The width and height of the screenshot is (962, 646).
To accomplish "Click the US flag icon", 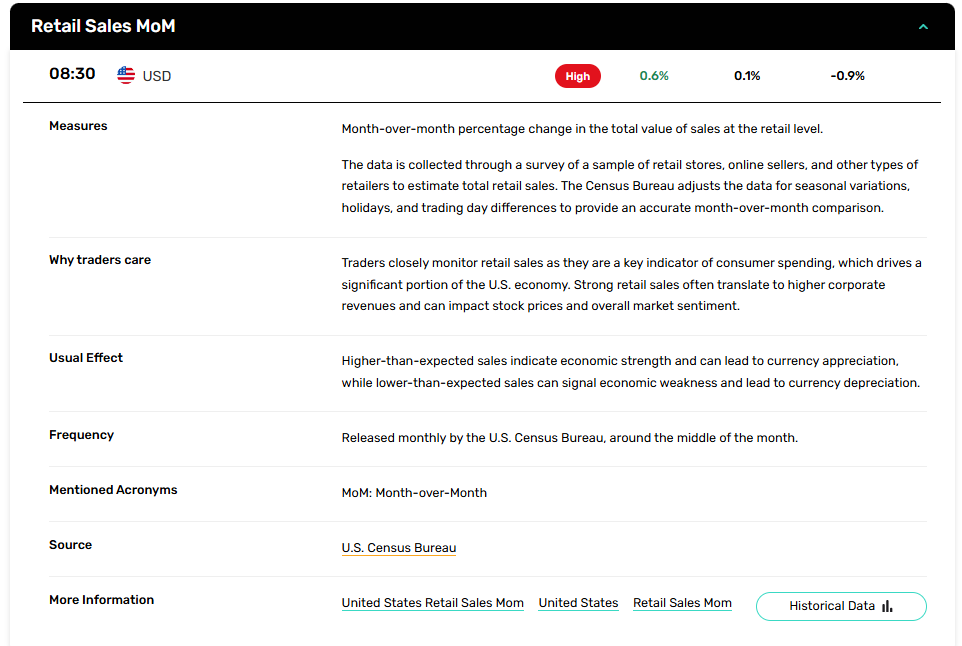I will pos(126,75).
